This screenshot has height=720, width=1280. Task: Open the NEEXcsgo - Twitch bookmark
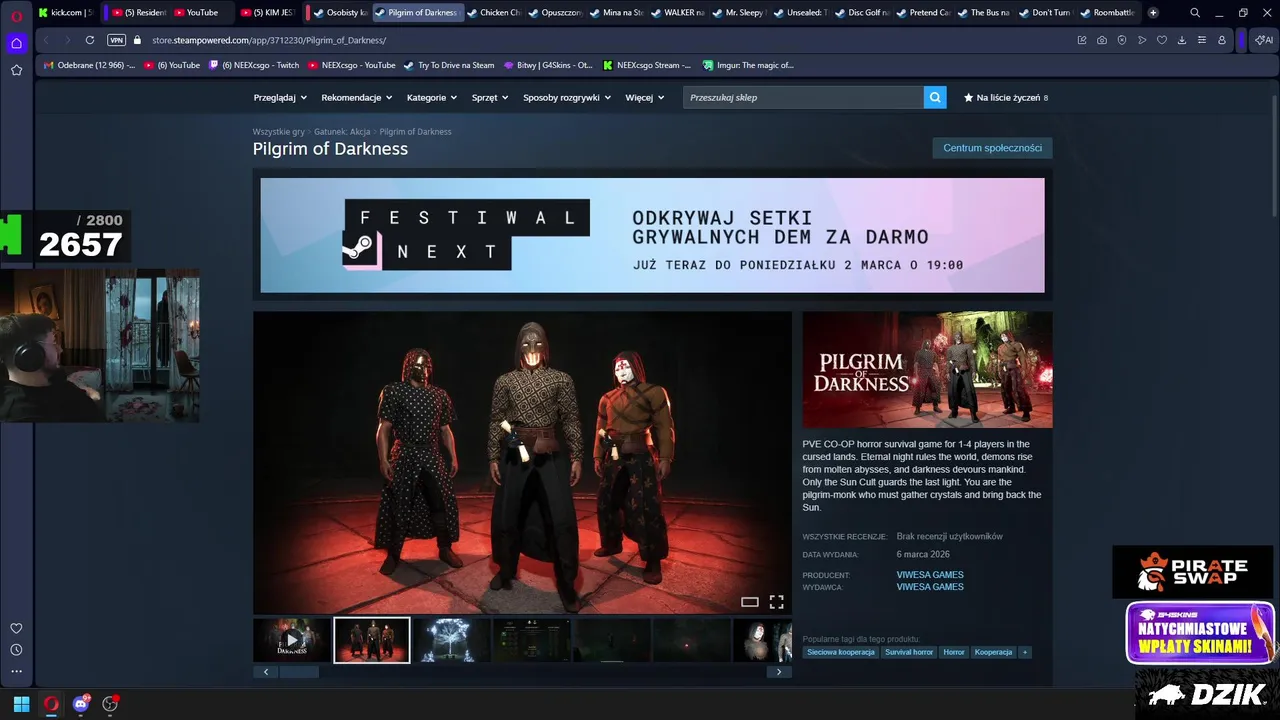pos(254,65)
